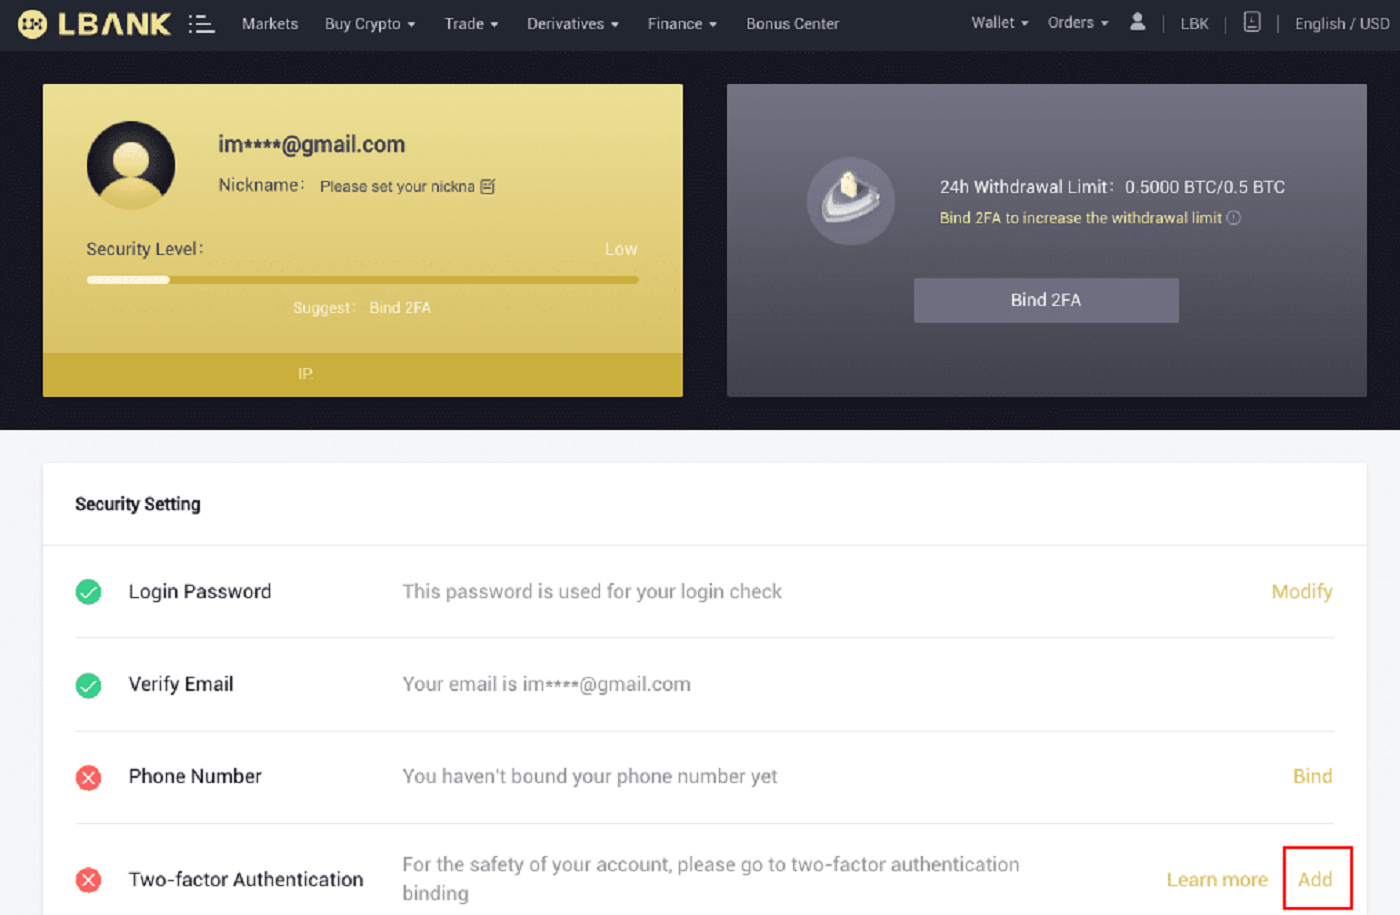Click the LBANK logo
Screen dimensions: 1400x915
[95, 24]
